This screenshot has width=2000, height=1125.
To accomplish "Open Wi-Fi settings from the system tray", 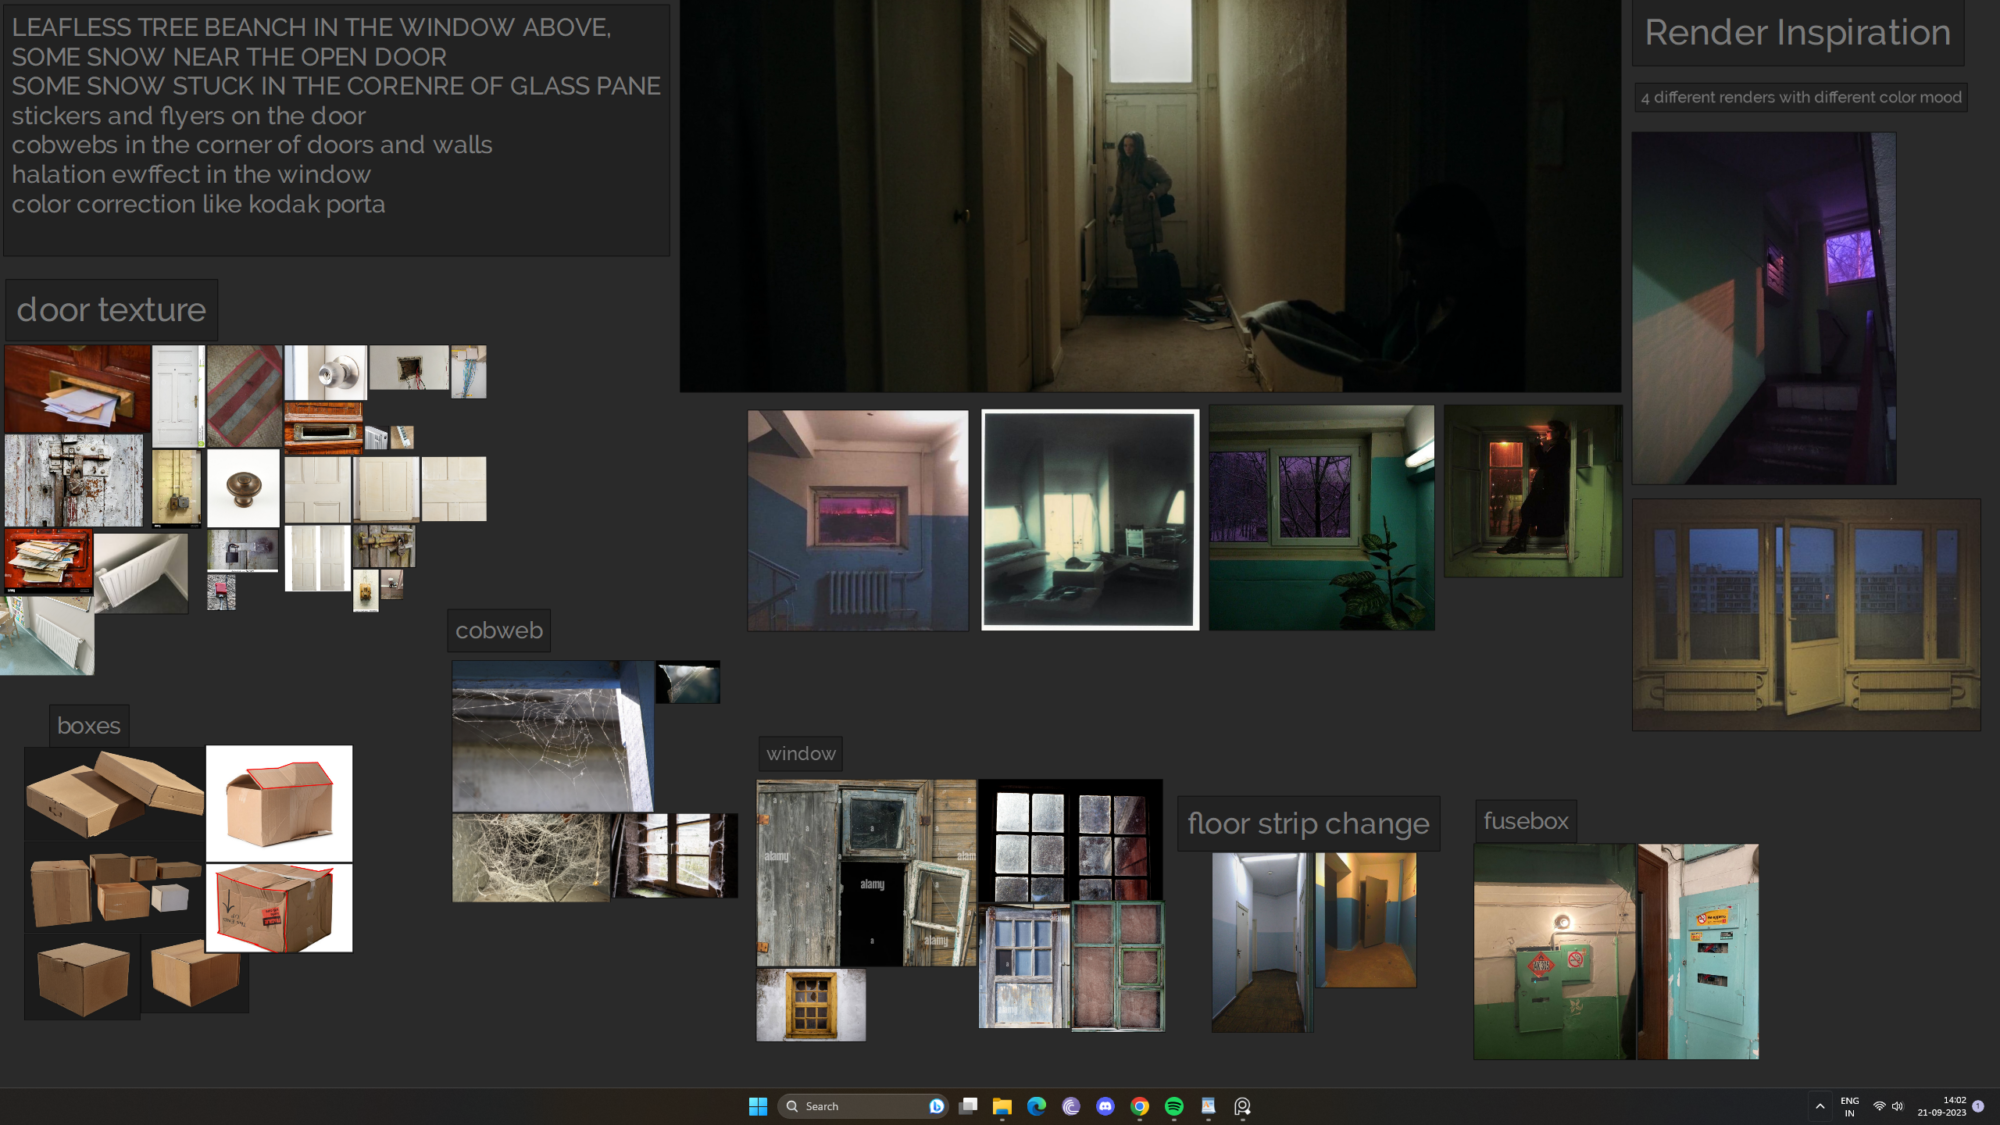I will click(x=1879, y=1106).
